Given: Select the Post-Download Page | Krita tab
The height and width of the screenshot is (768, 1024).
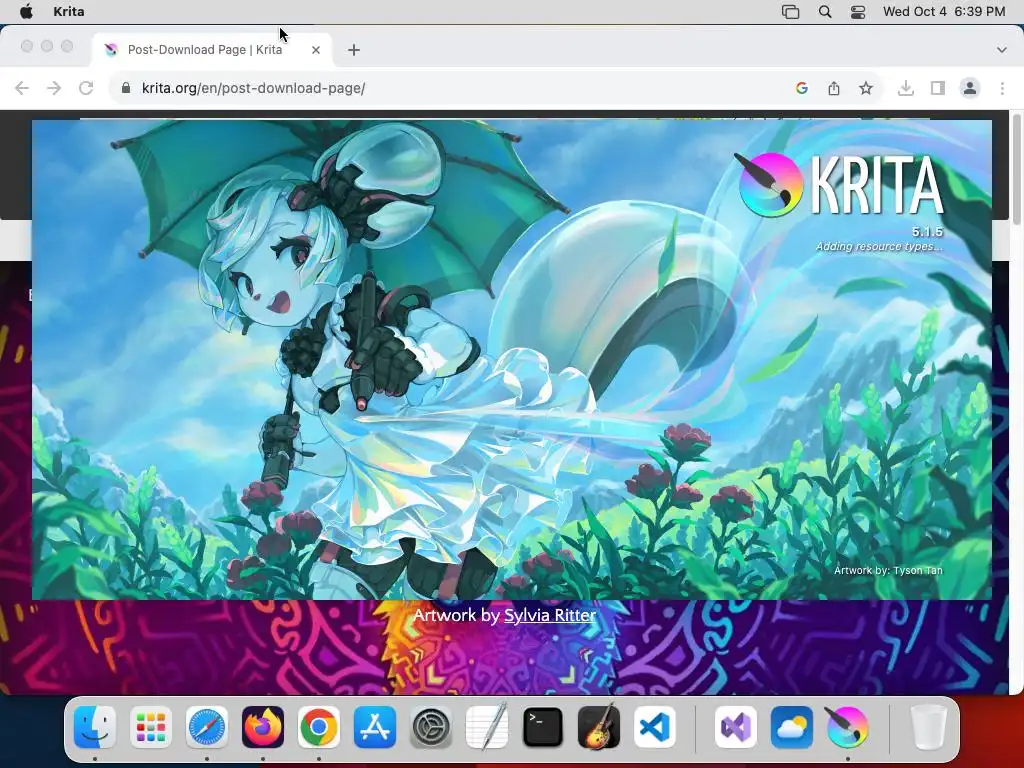Looking at the screenshot, I should coord(213,50).
